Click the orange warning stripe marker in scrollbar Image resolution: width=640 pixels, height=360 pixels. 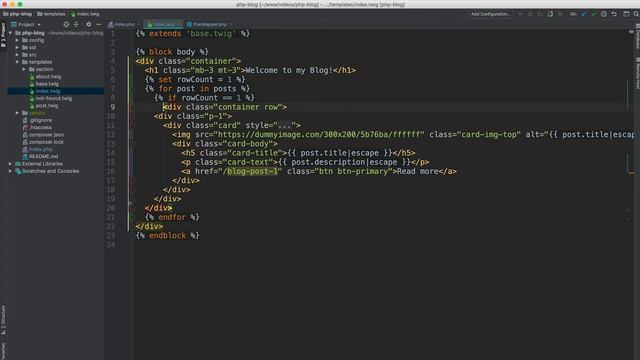click(631, 173)
